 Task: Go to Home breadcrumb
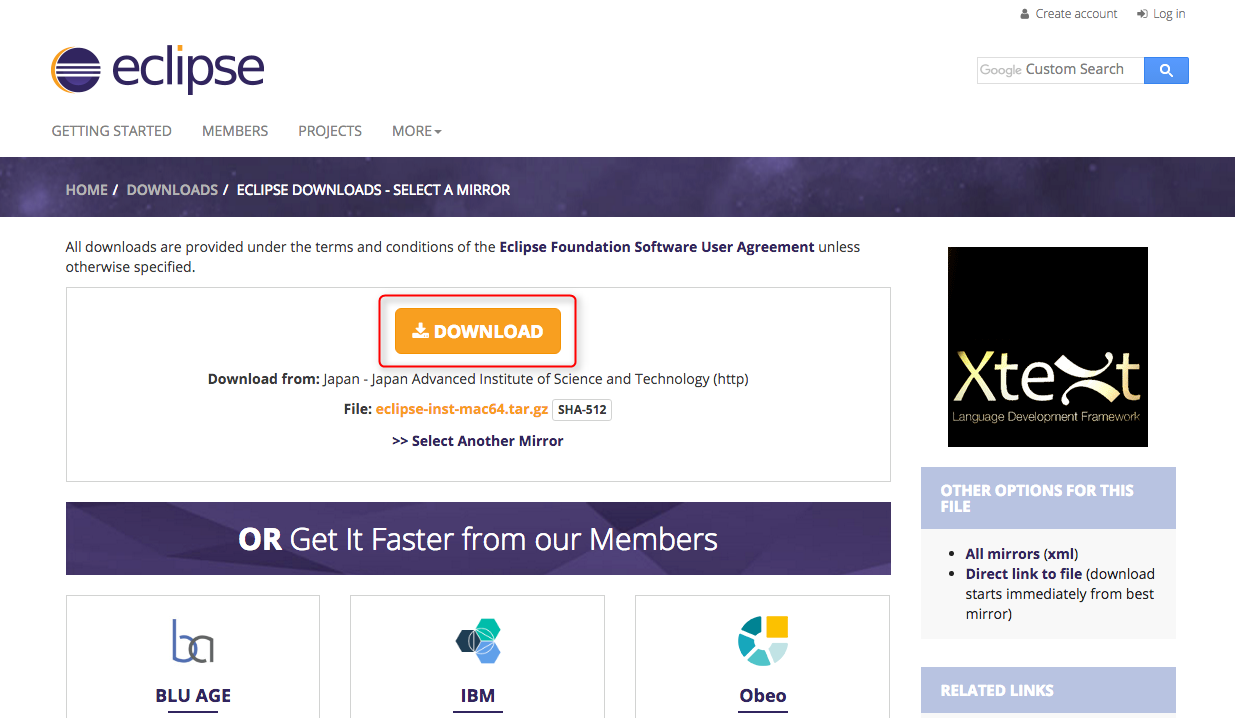point(87,190)
